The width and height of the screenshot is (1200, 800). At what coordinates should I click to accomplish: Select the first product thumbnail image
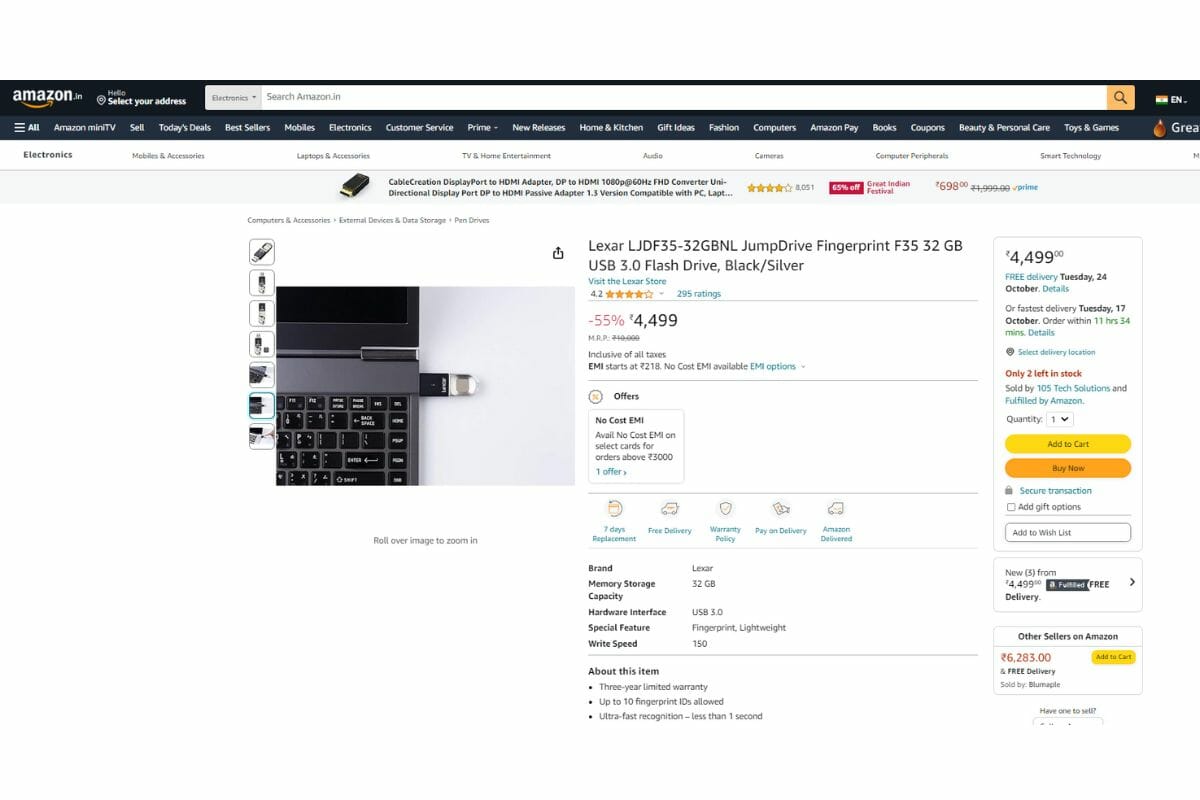[x=261, y=252]
